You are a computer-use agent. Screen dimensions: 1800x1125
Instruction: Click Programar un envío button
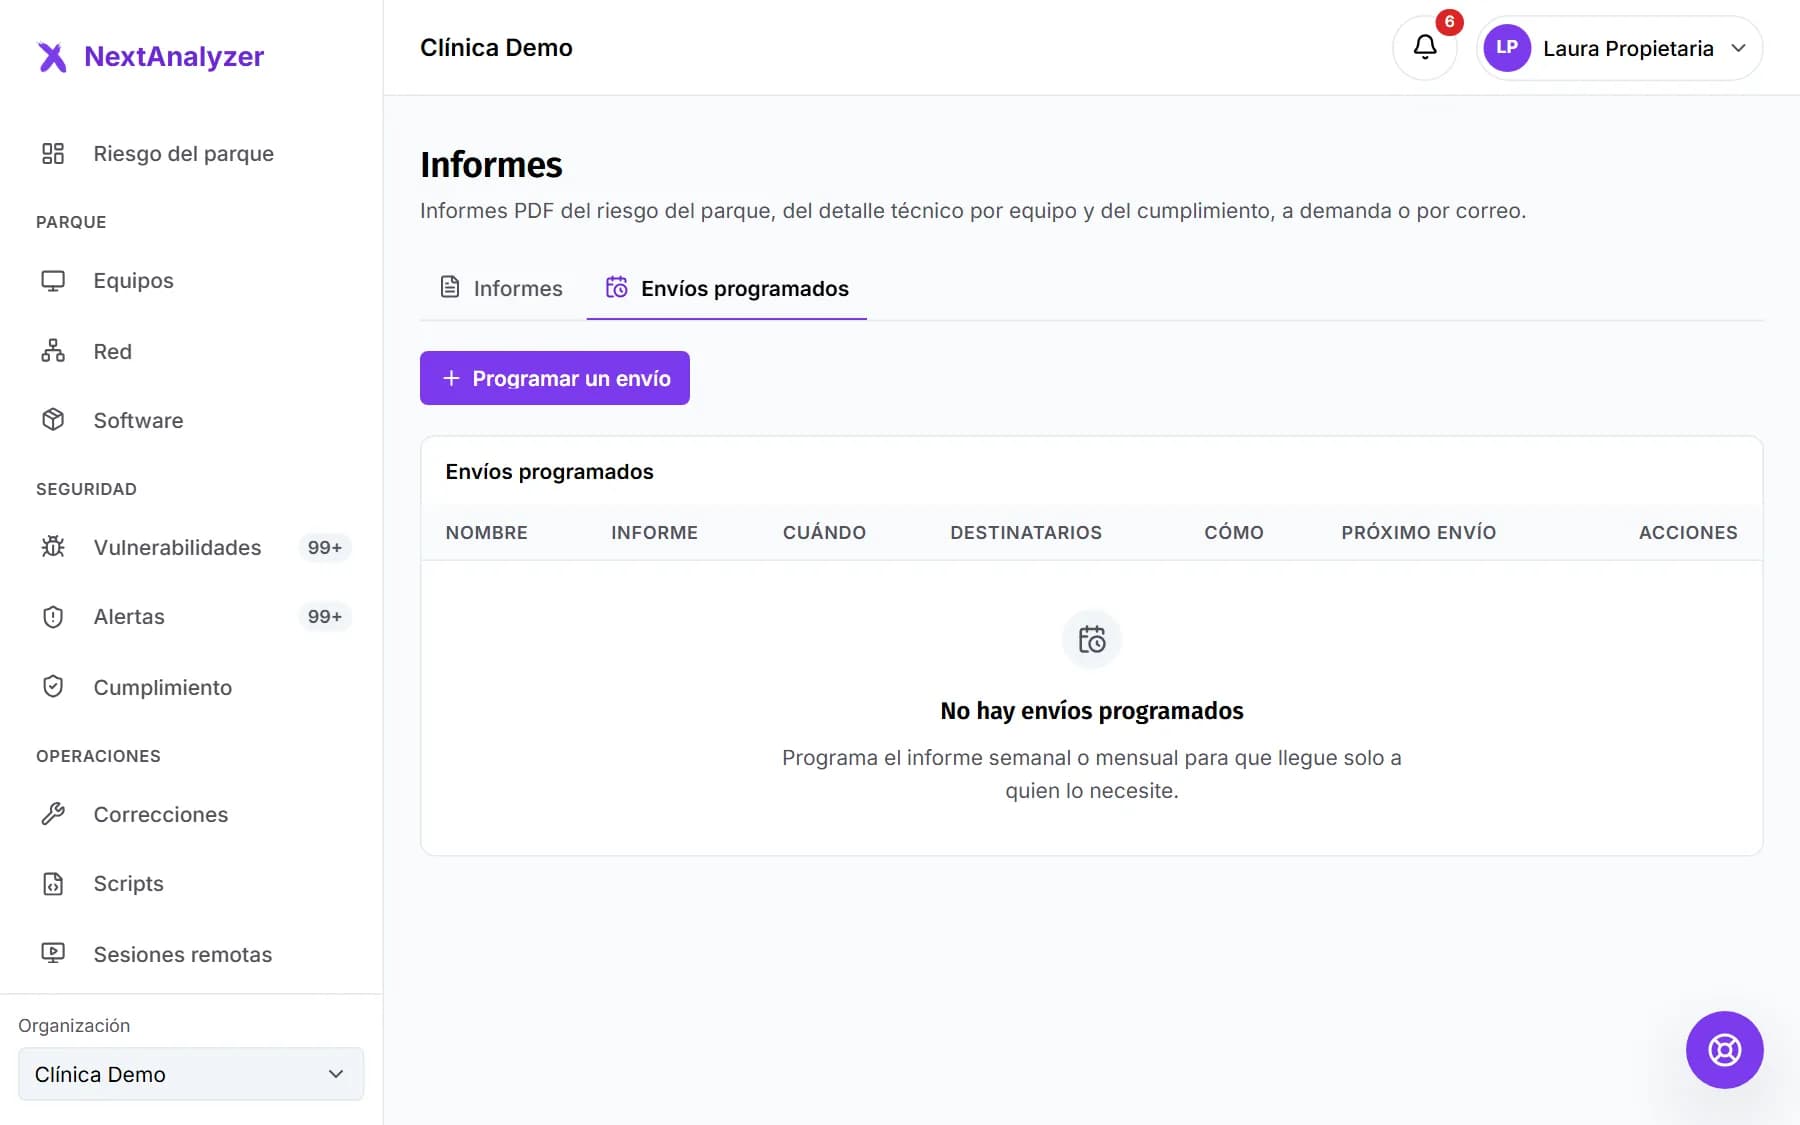click(555, 378)
